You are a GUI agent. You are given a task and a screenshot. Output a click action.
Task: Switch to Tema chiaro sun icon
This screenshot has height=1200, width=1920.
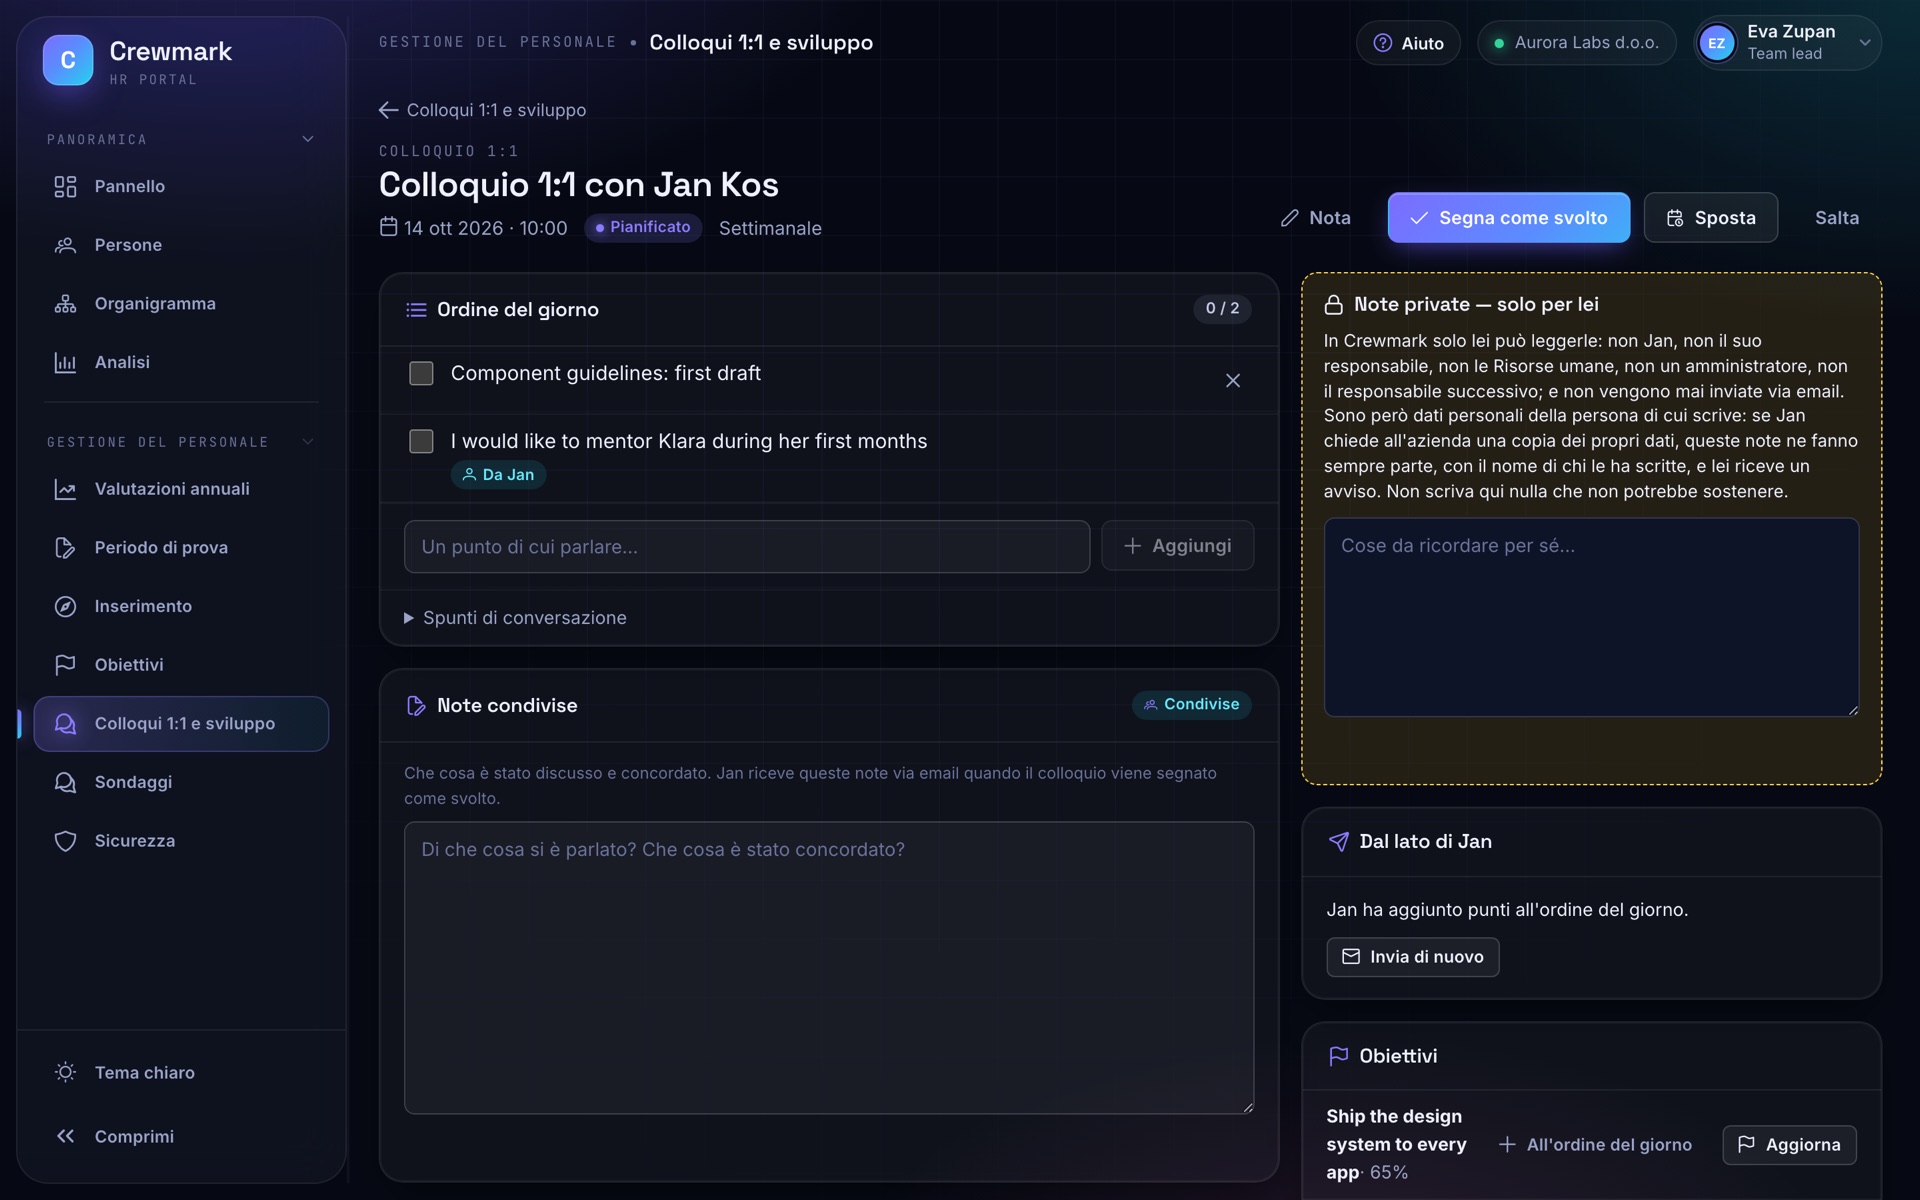(x=65, y=1072)
